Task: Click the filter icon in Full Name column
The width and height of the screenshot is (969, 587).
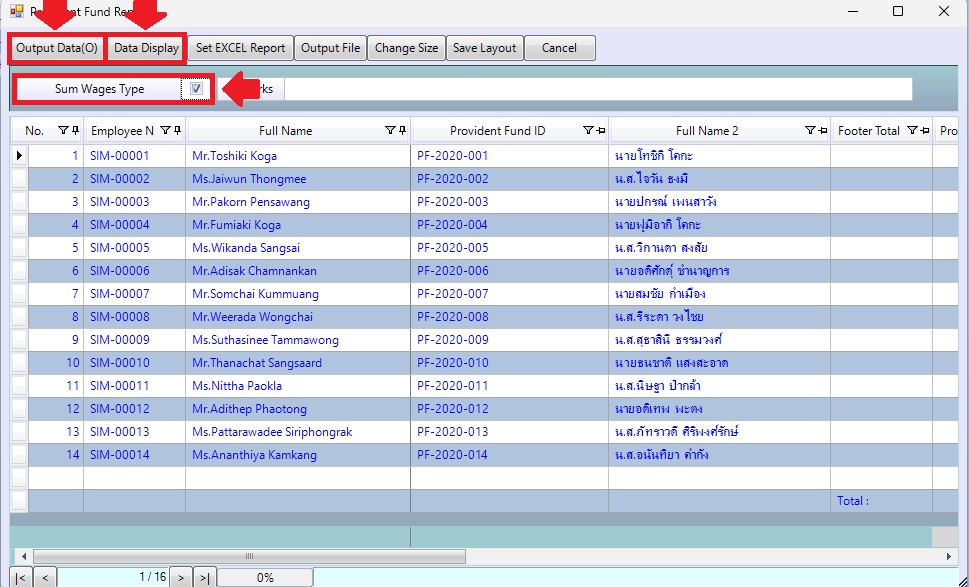Action: pyautogui.click(x=390, y=131)
